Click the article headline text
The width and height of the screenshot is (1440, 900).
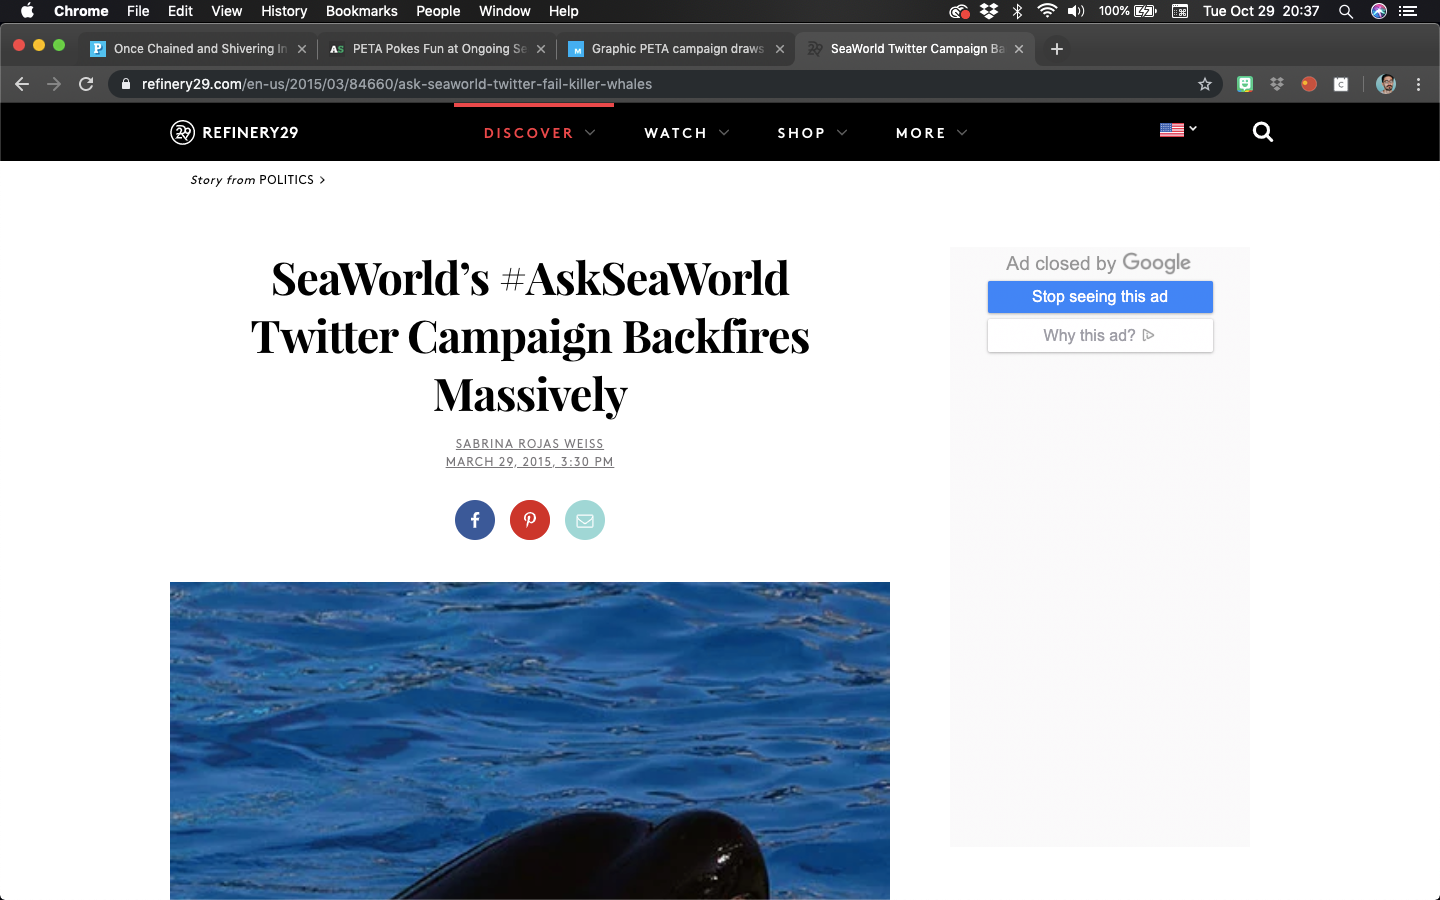tap(530, 336)
